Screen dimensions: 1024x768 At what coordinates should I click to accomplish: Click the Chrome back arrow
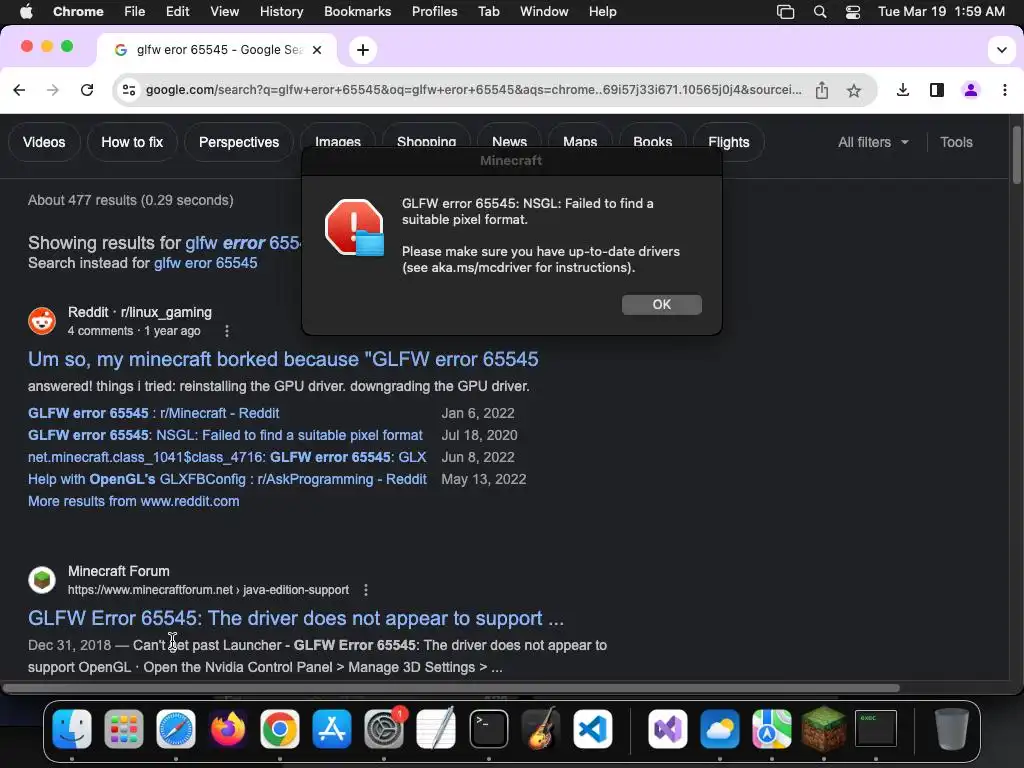pyautogui.click(x=19, y=90)
